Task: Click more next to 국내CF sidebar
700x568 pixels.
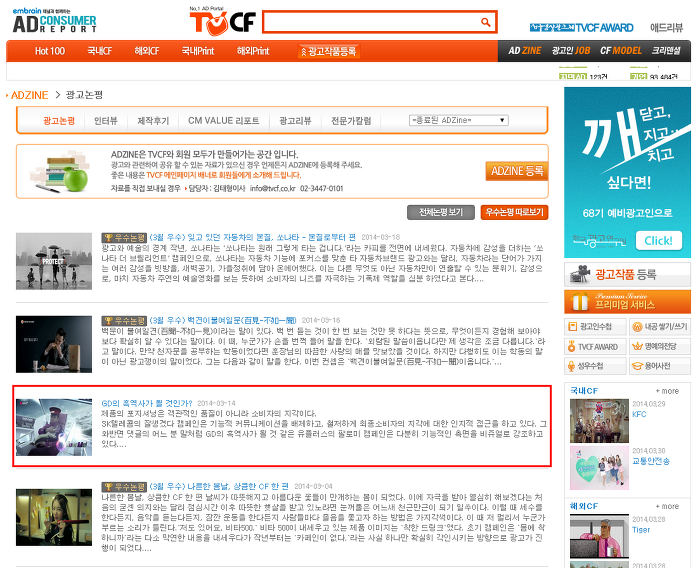Action: 667,391
